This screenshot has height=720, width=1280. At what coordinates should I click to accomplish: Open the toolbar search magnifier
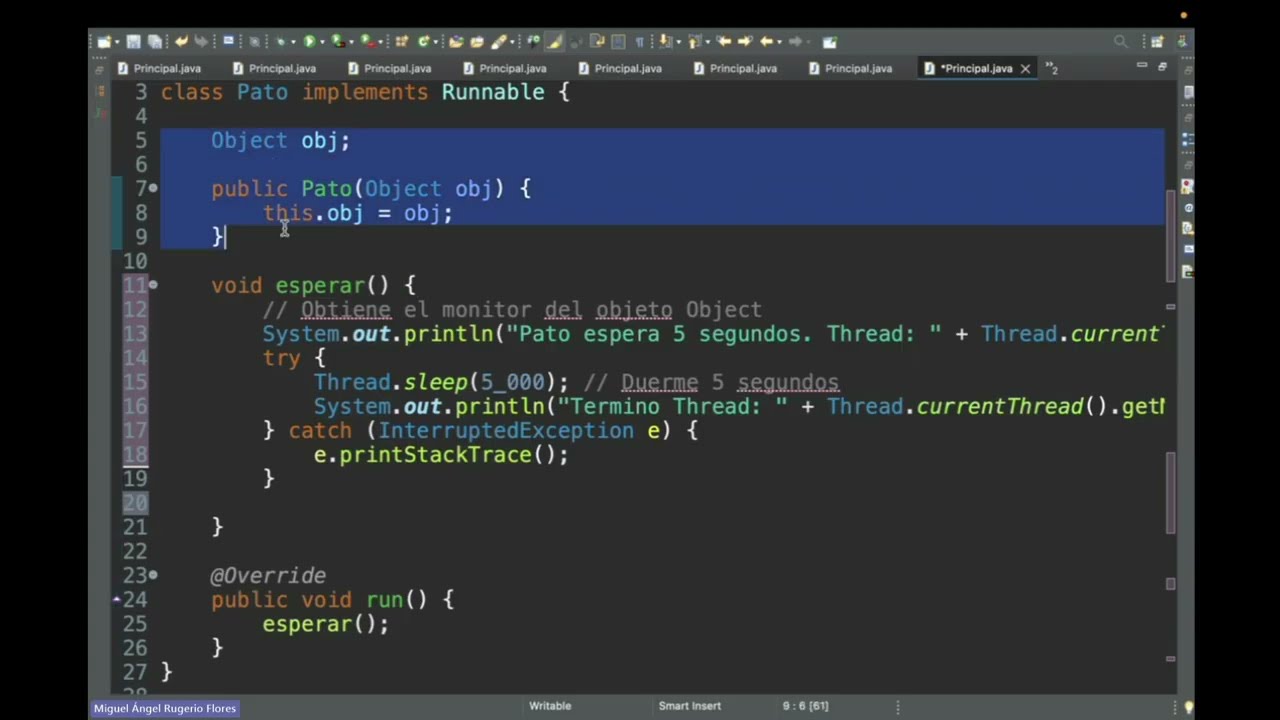[x=1121, y=42]
